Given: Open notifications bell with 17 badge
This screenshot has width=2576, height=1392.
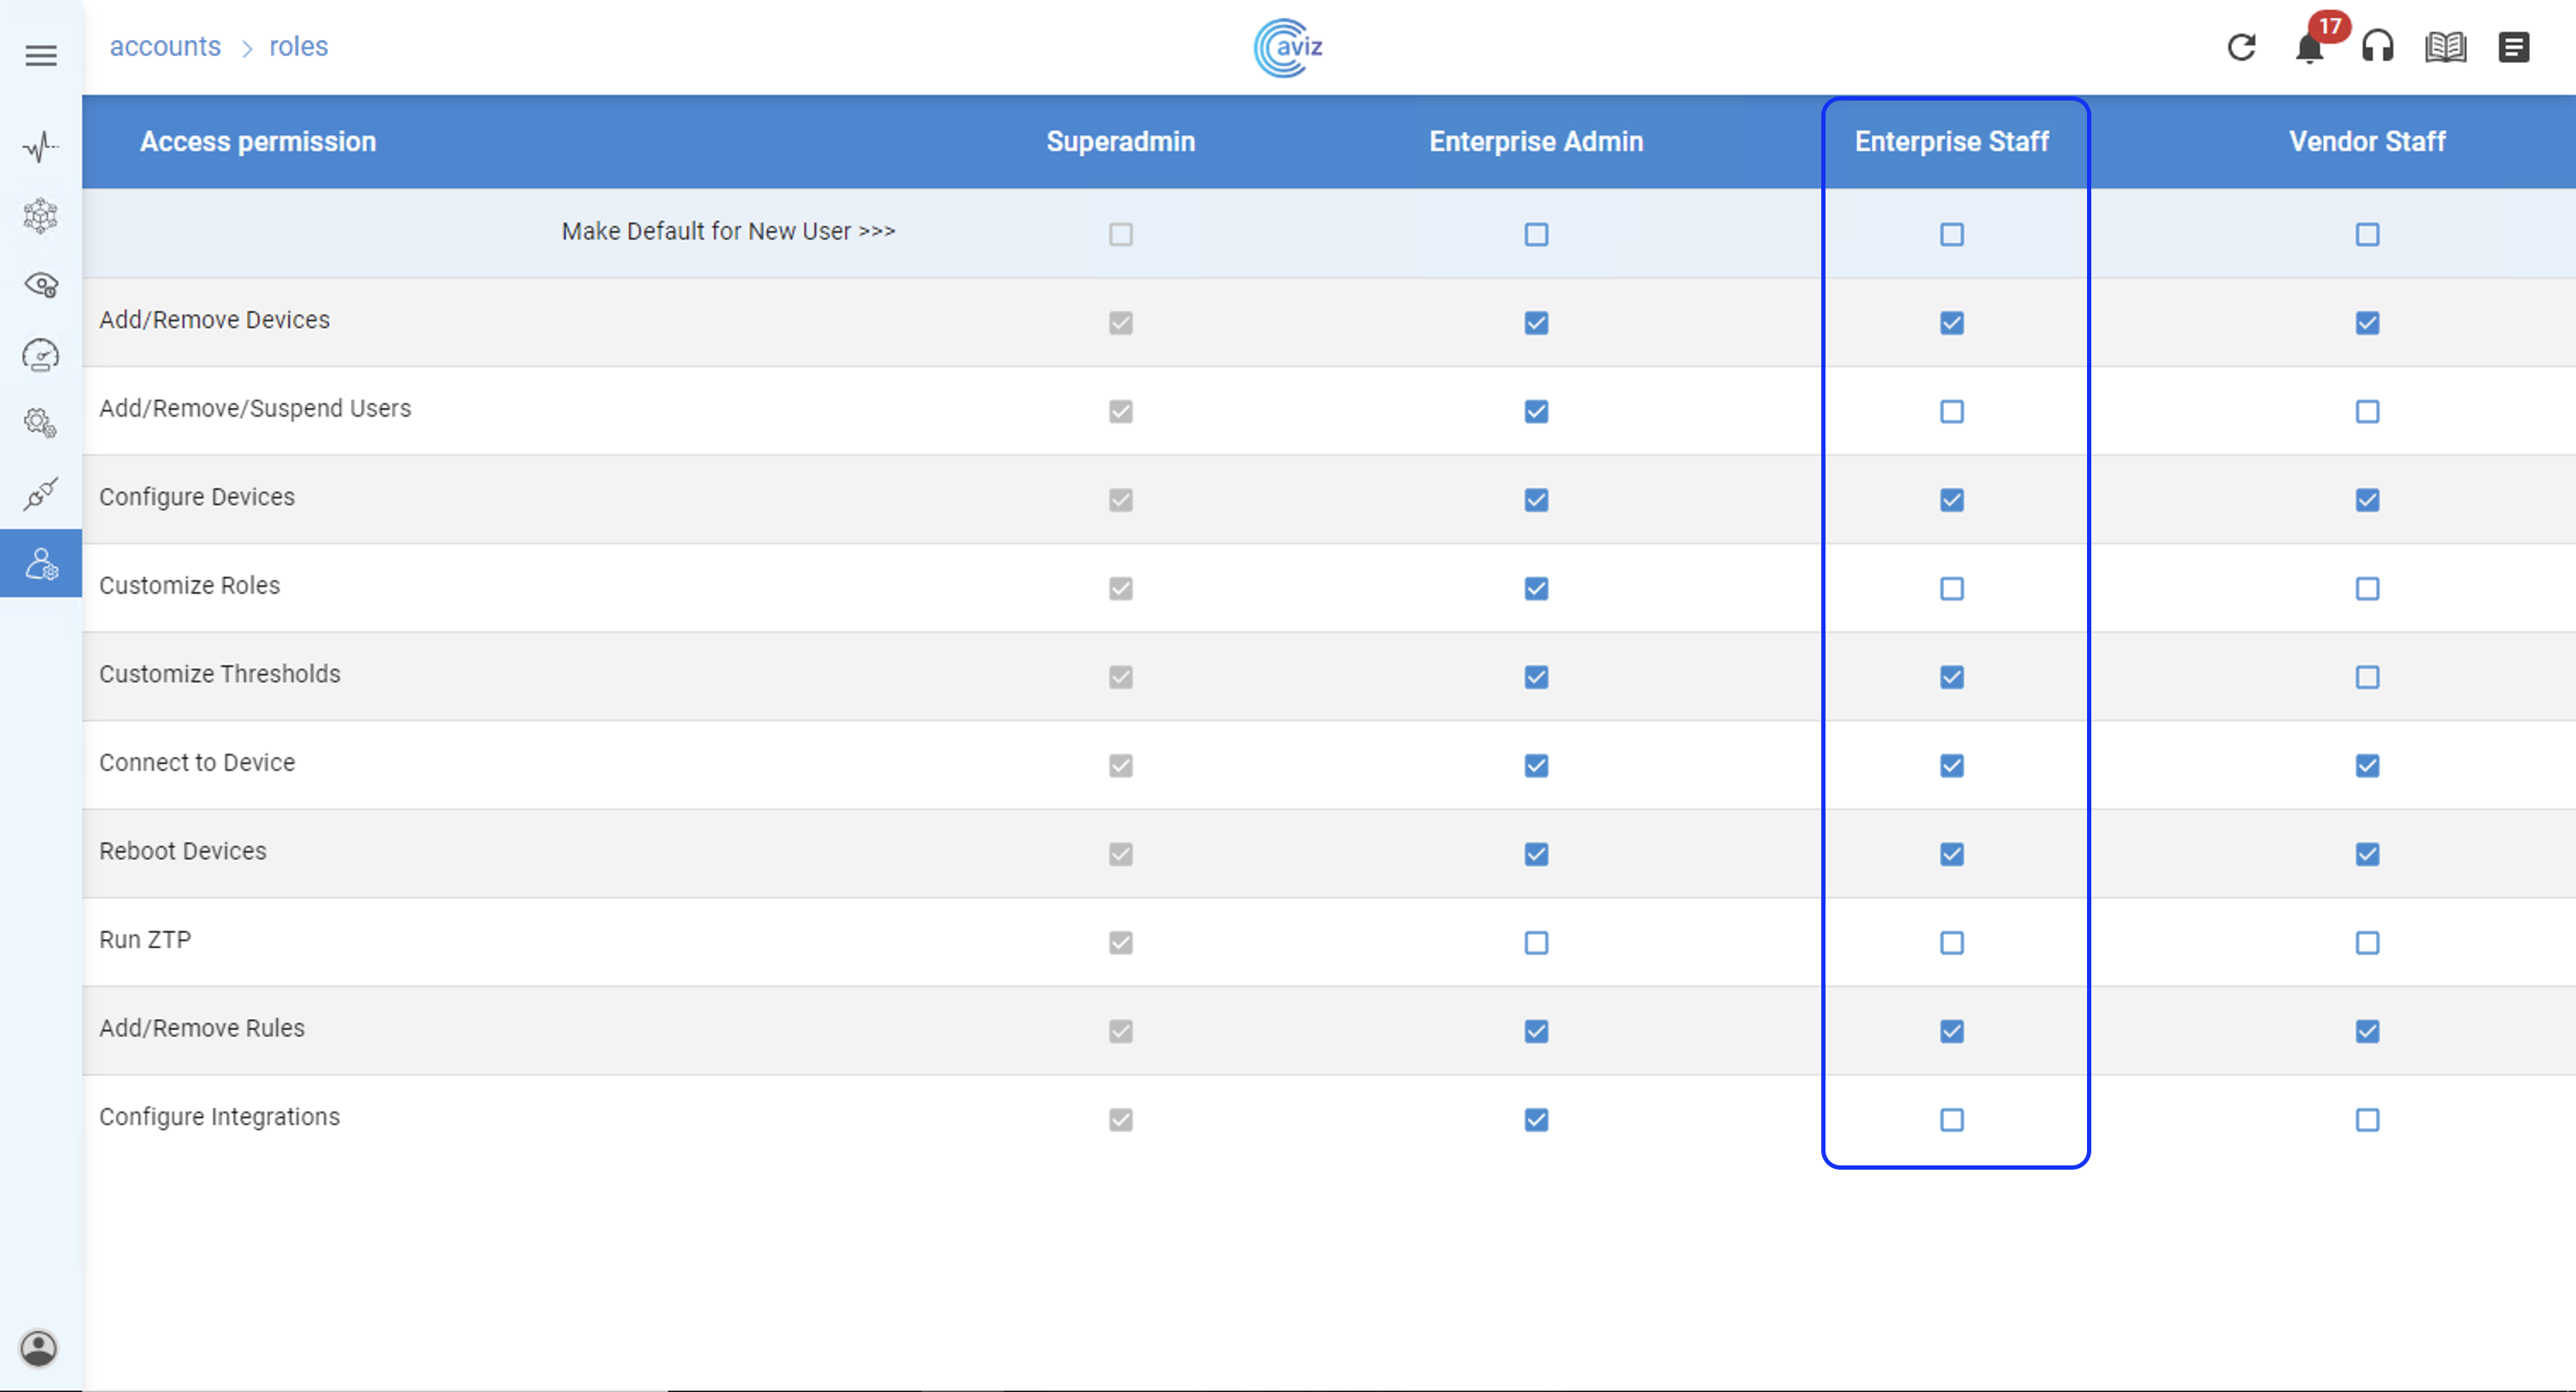Looking at the screenshot, I should click(x=2309, y=47).
